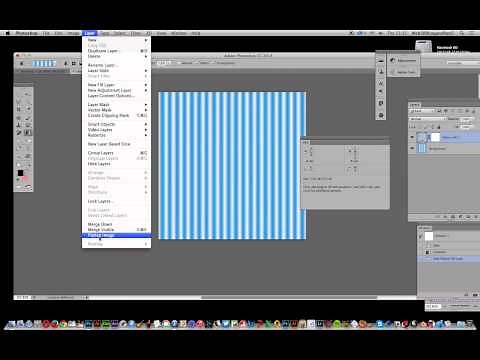Select the Info panel tab
This screenshot has height=360, width=480.
coord(305,142)
